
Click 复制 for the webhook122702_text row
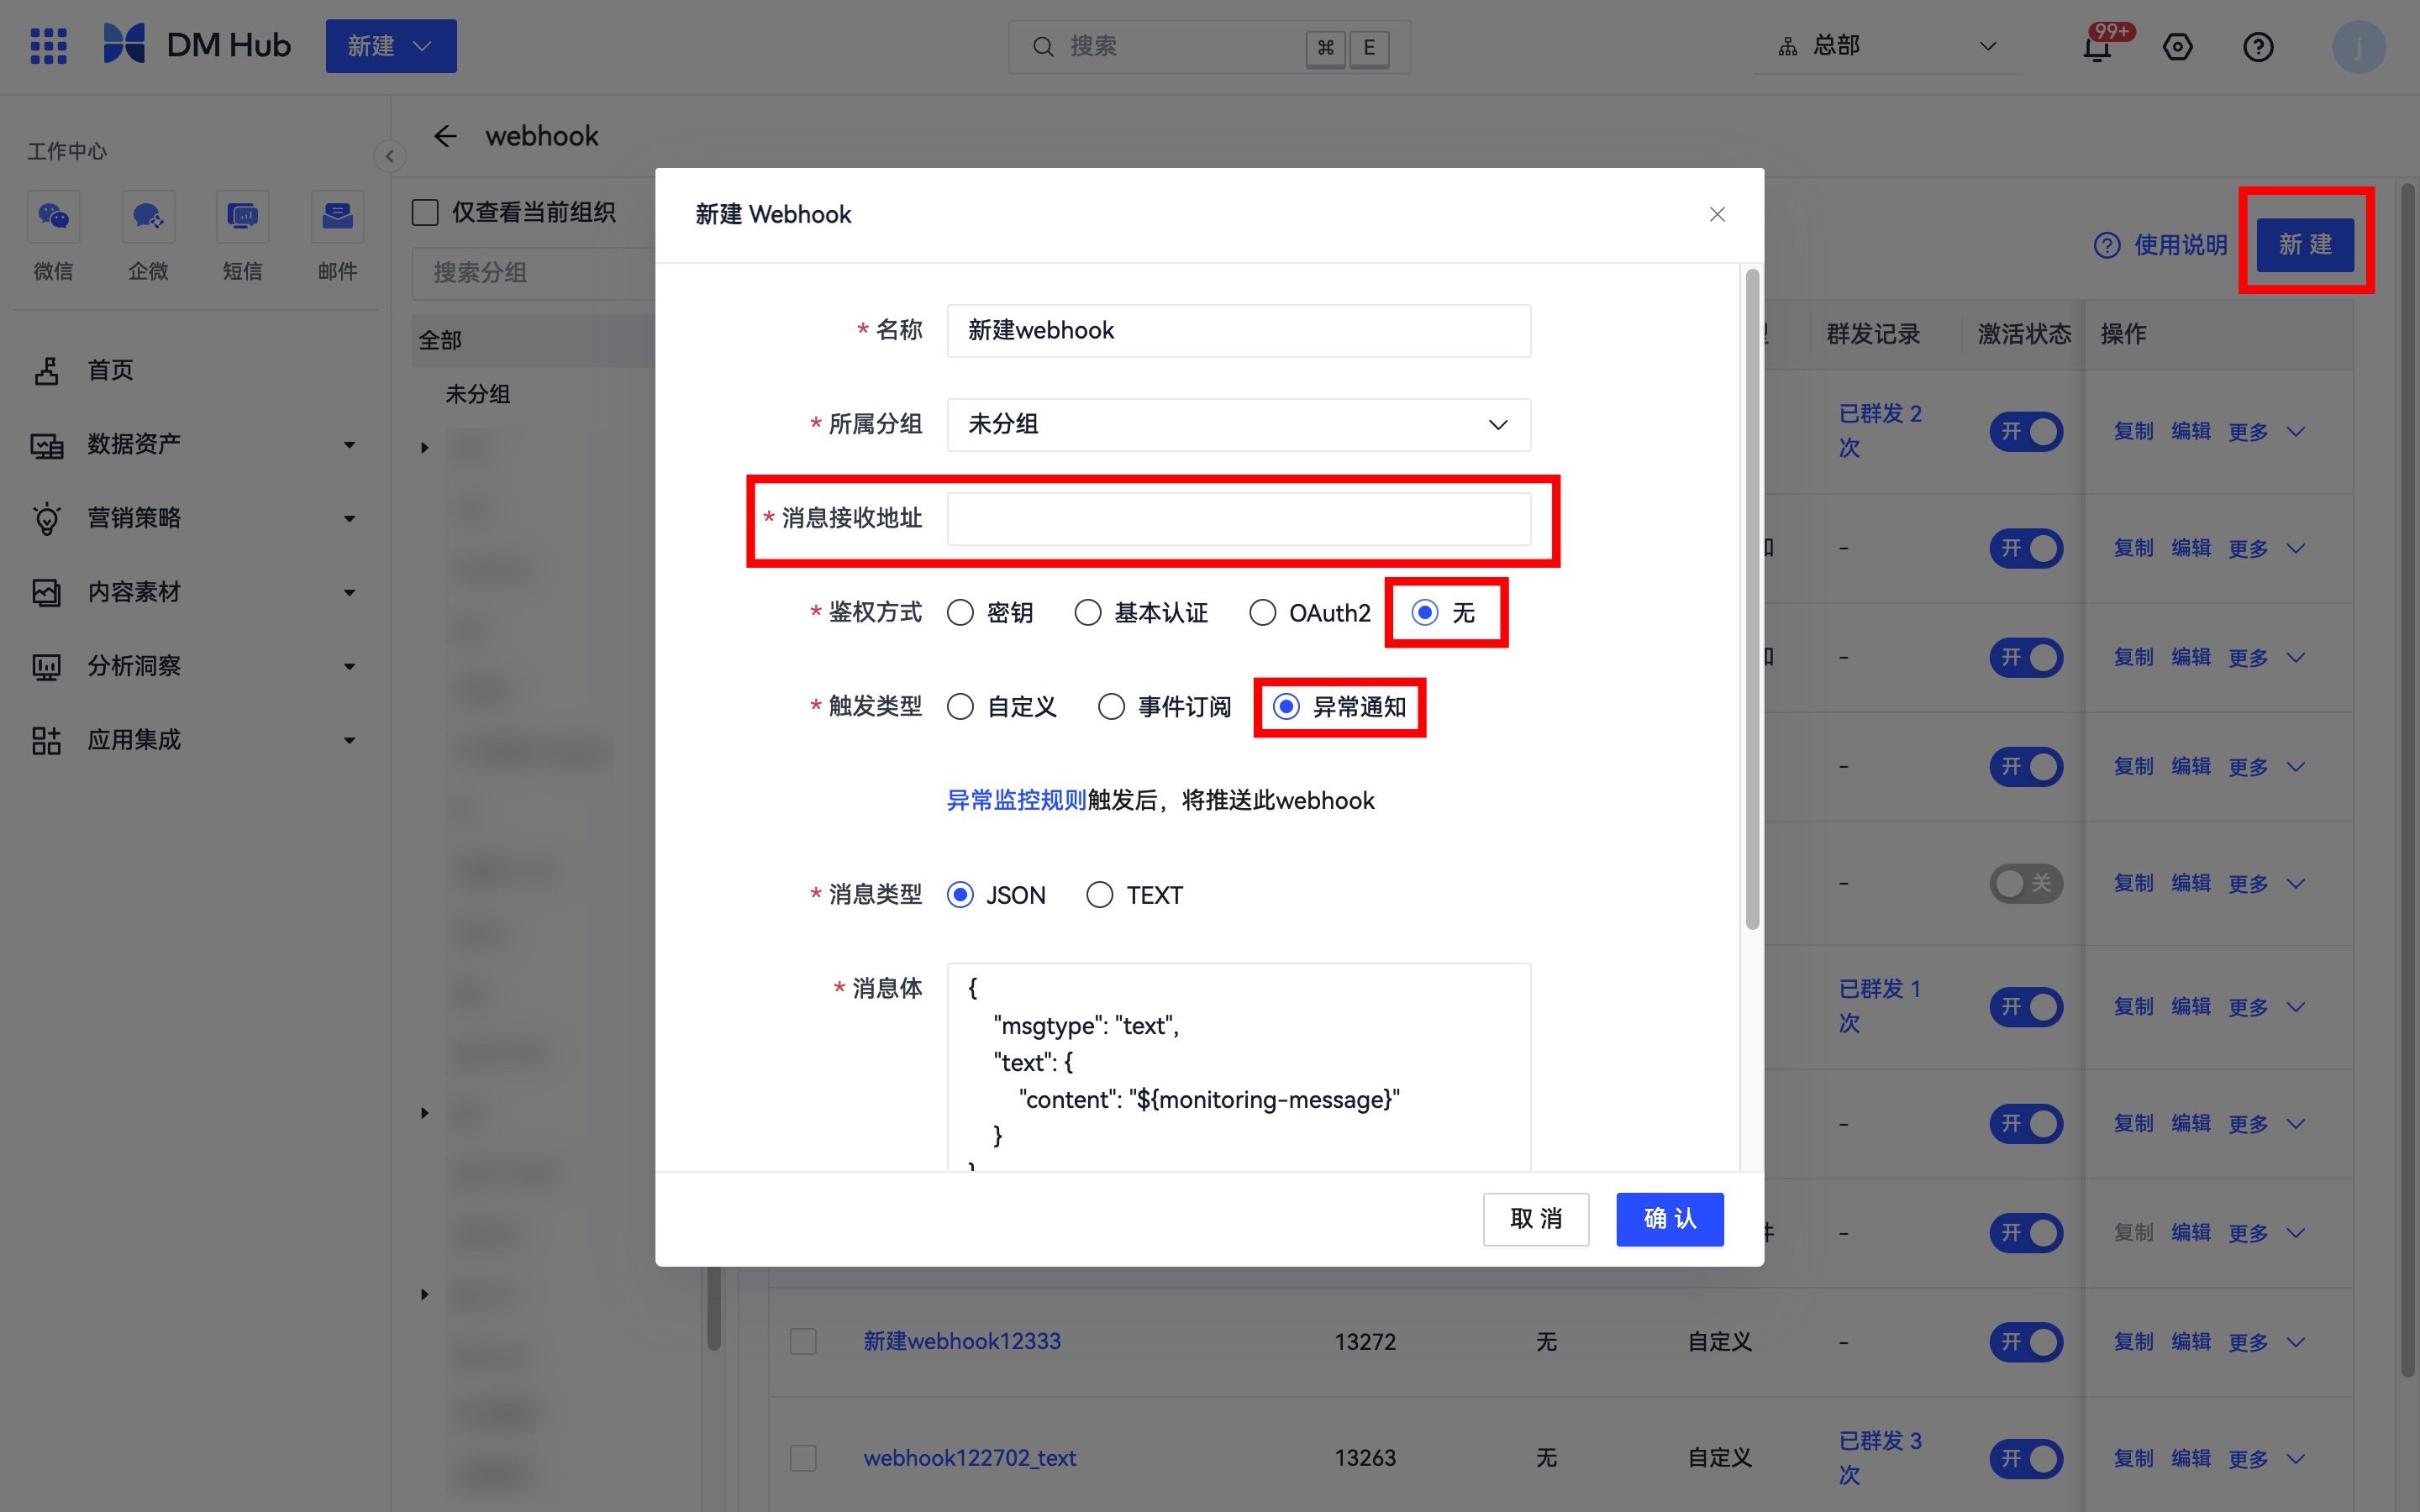click(x=2133, y=1459)
